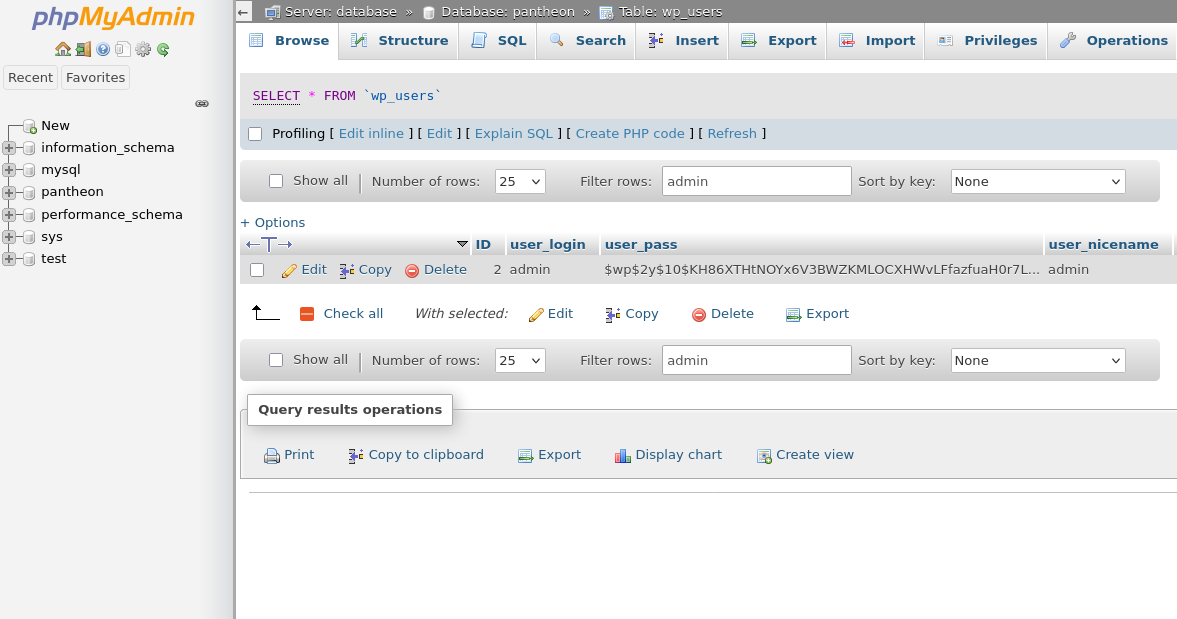The image size is (1177, 619).
Task: Expand the + Options link
Action: tap(272, 223)
